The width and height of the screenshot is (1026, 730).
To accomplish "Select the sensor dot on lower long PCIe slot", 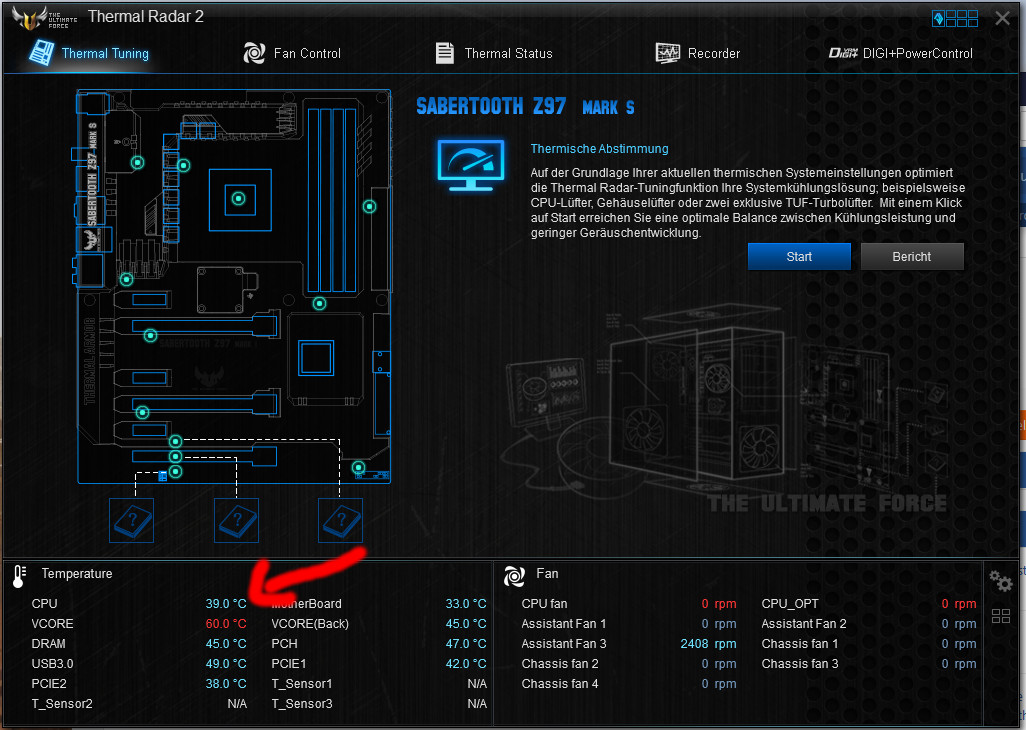I will (143, 413).
